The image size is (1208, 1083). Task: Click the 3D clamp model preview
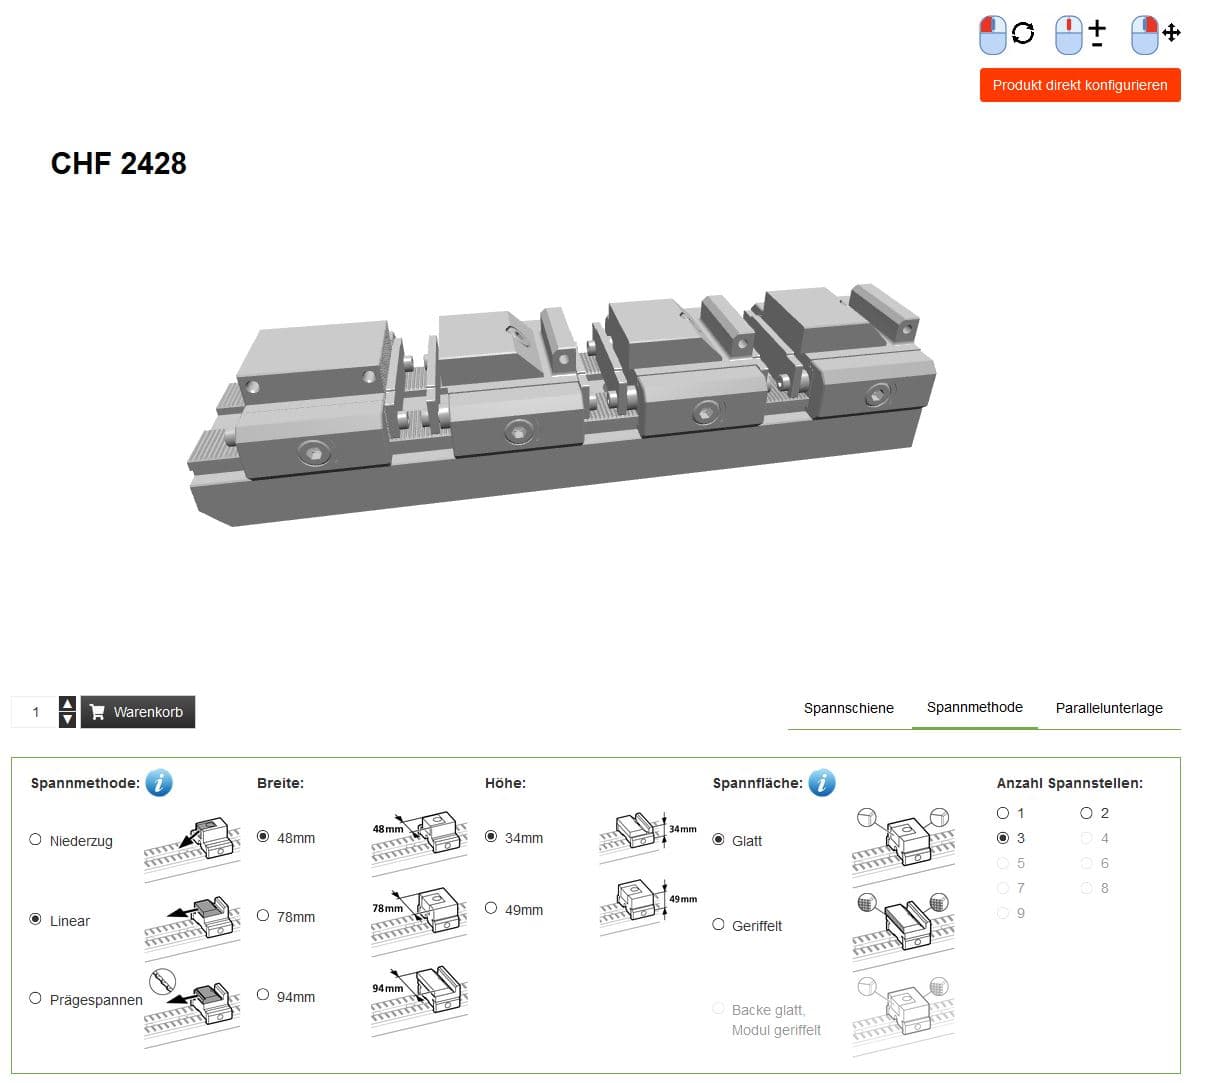563,405
